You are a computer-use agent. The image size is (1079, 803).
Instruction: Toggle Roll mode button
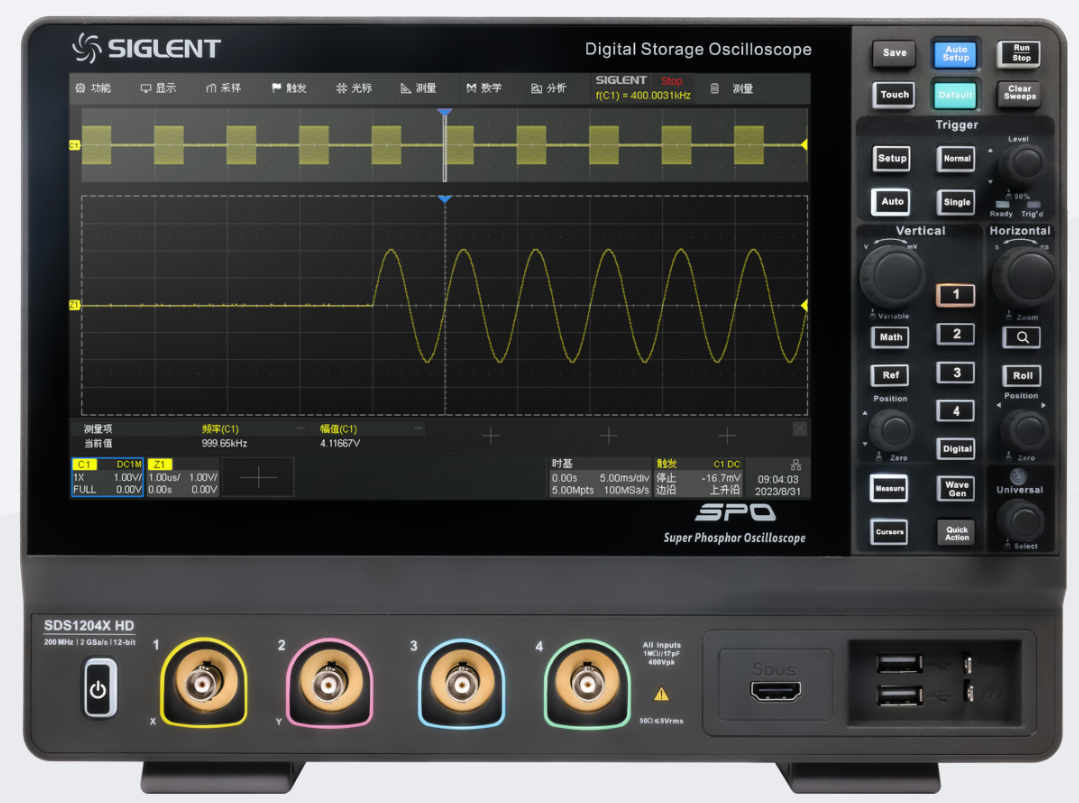click(x=1022, y=376)
